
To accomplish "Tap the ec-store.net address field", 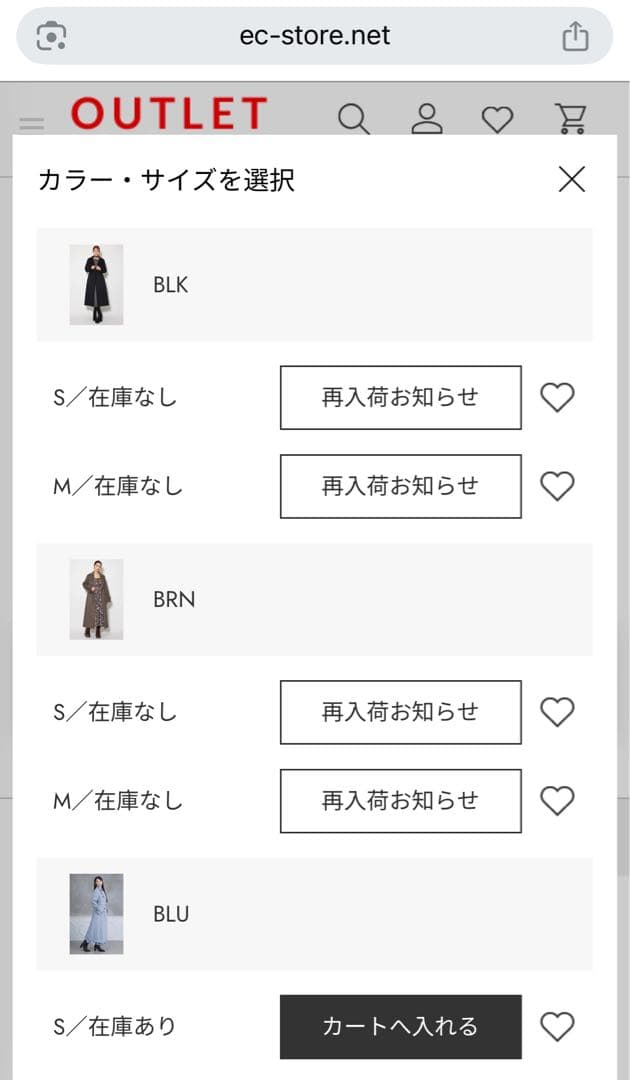I will click(315, 37).
